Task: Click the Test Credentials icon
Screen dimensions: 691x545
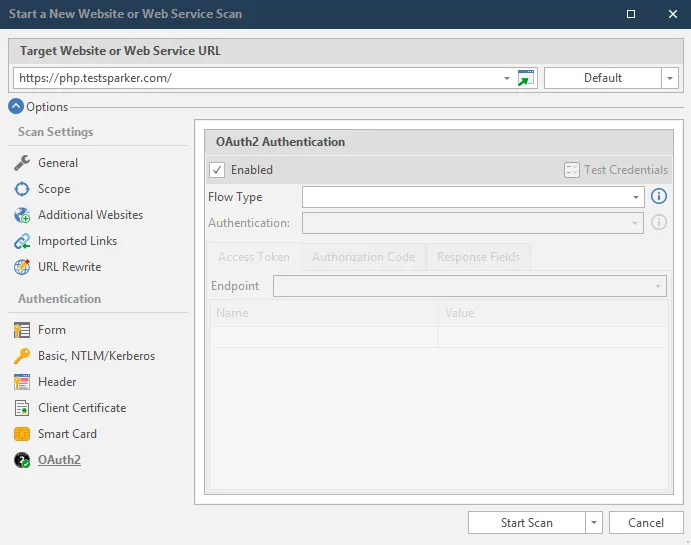Action: [x=572, y=170]
